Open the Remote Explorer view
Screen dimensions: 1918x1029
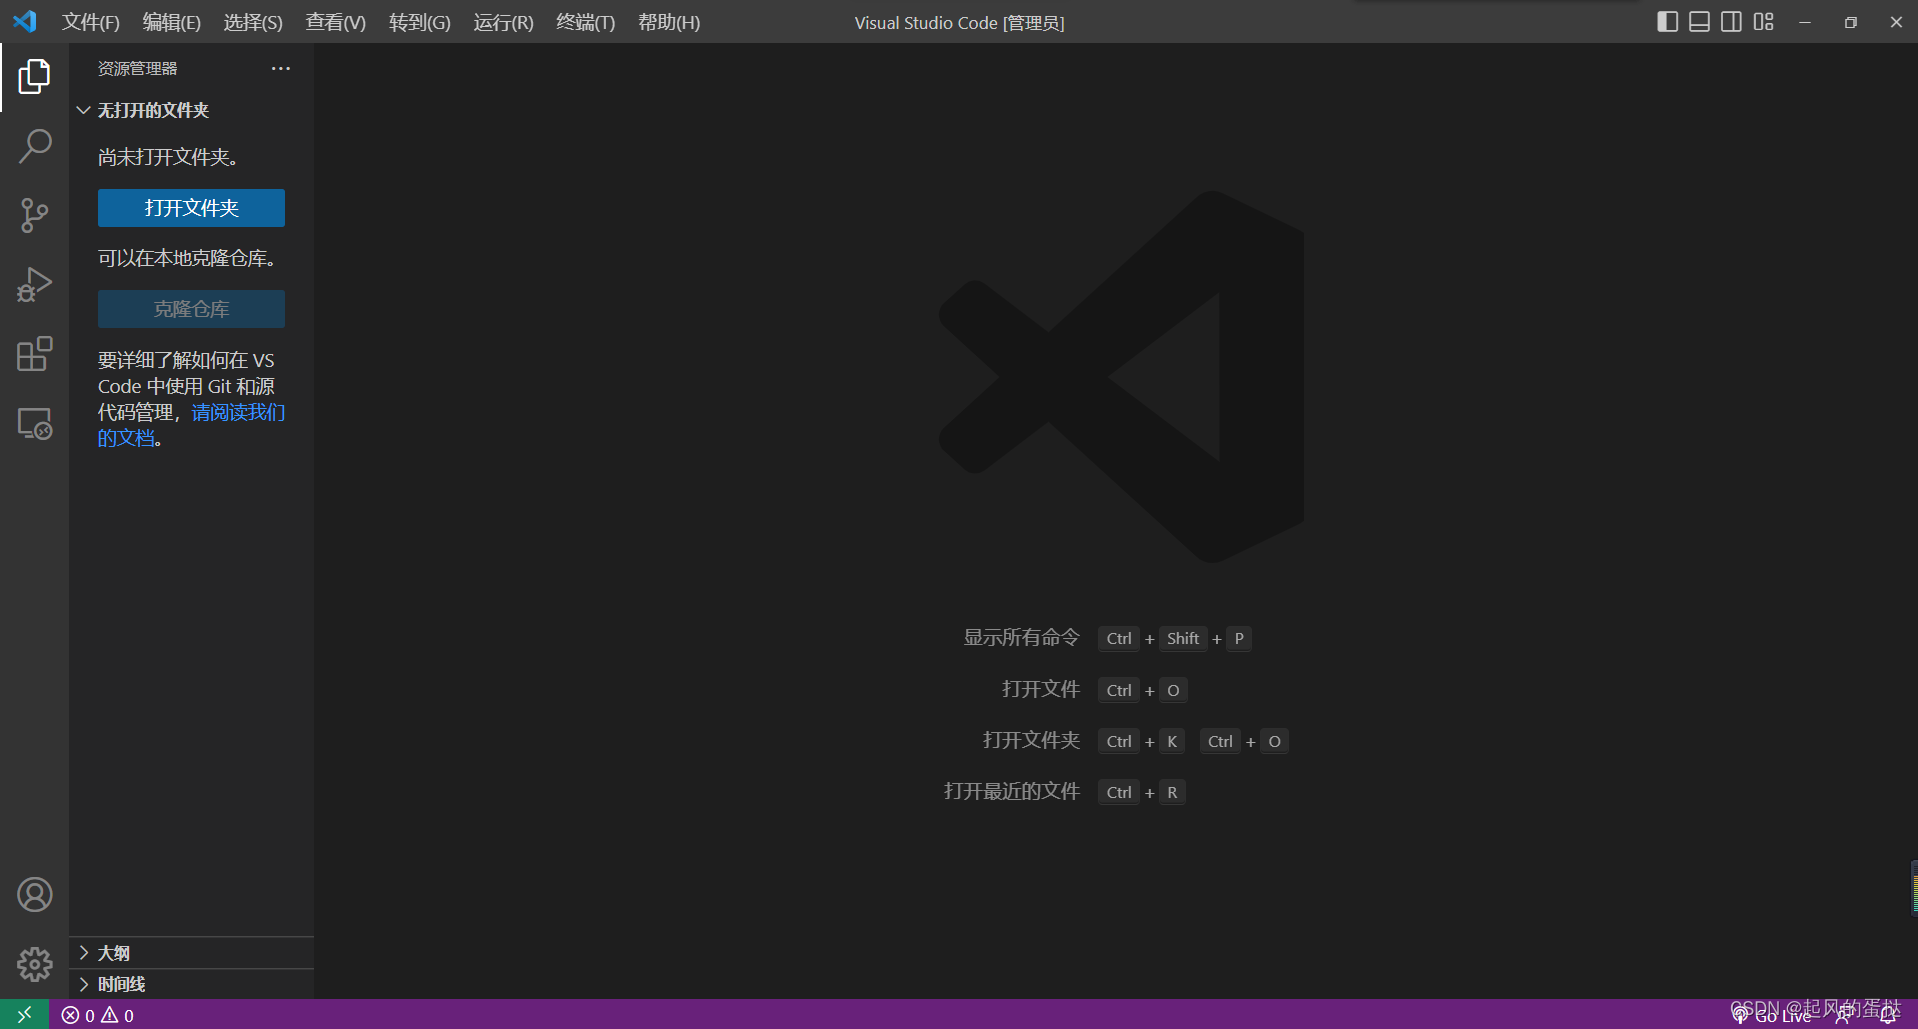coord(34,424)
